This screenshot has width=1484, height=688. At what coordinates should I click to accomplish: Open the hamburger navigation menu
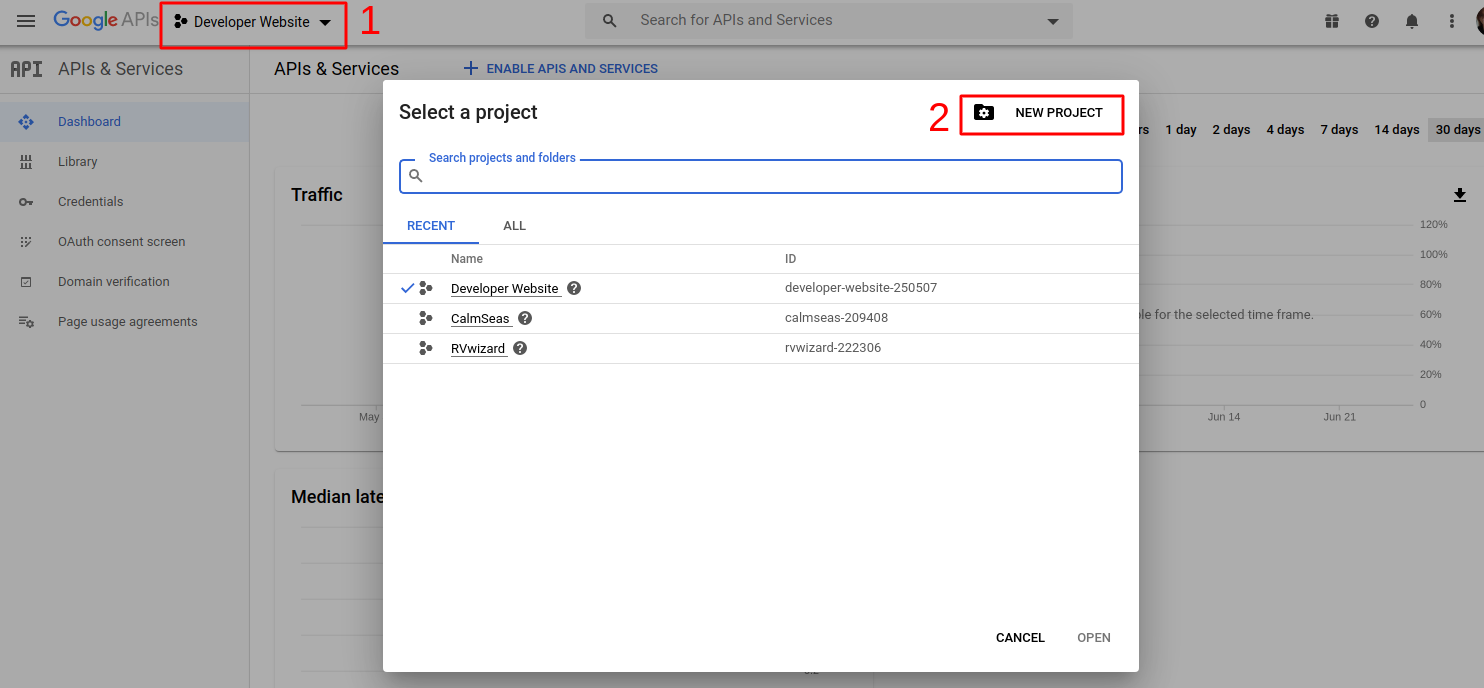[26, 21]
